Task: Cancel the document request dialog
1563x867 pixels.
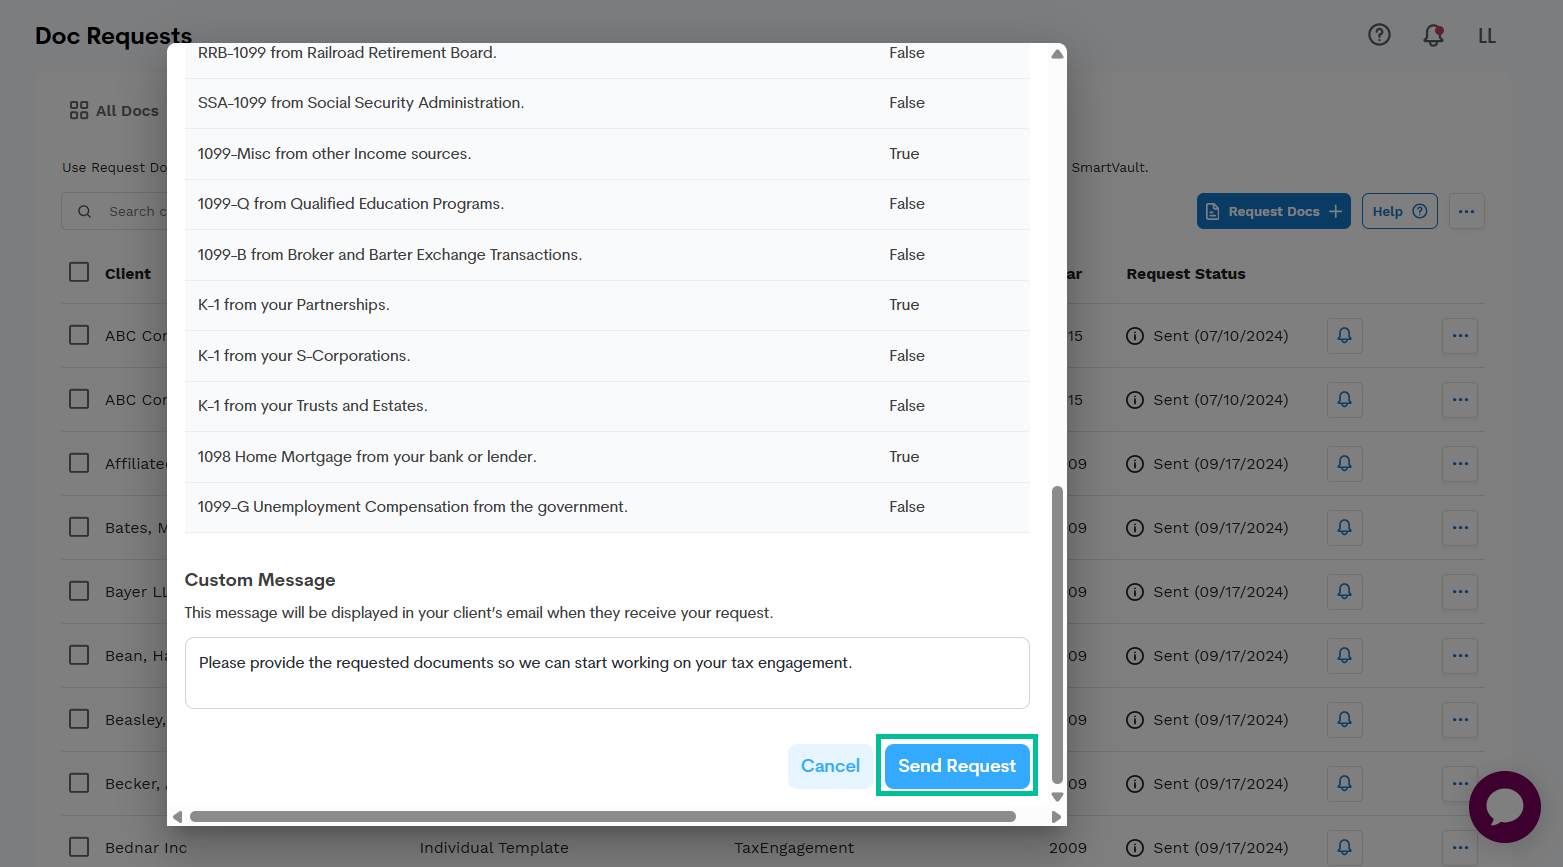Action: [830, 766]
